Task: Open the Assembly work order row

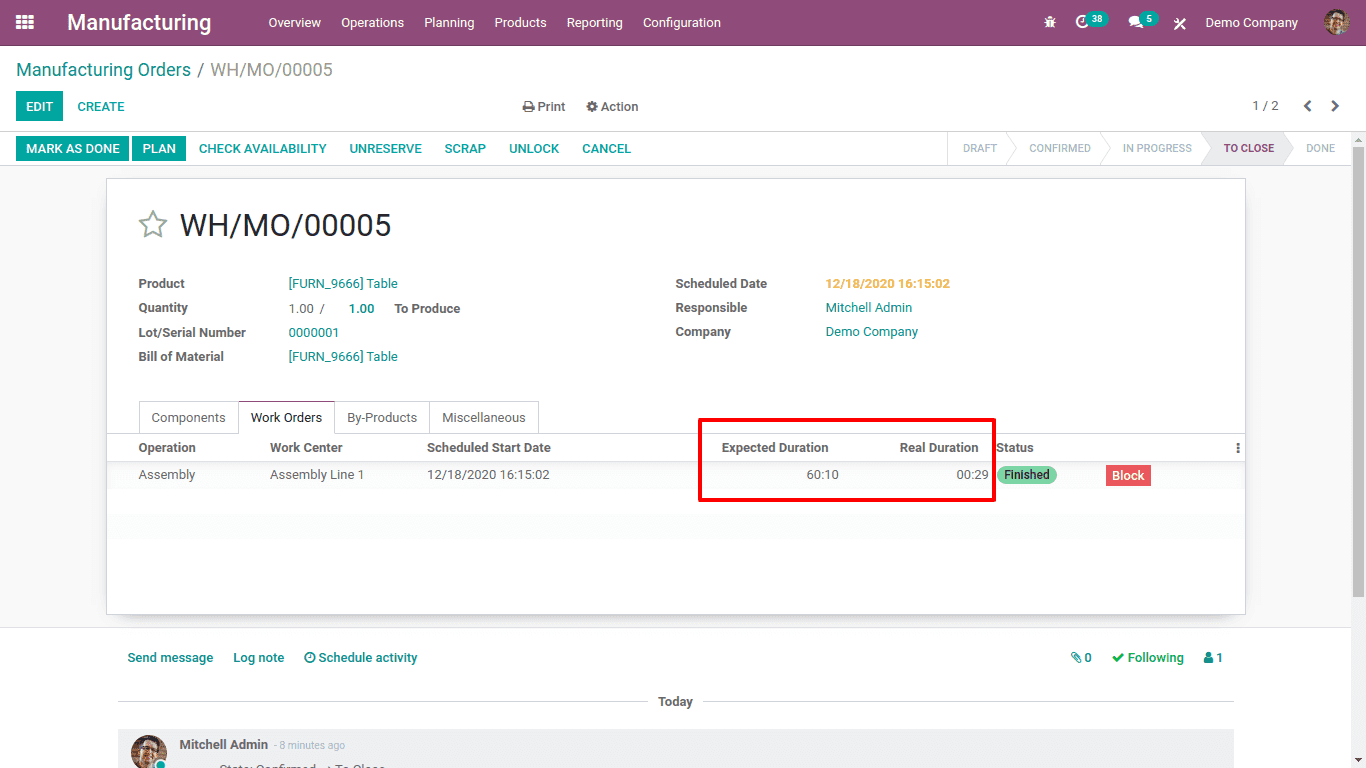Action: [x=676, y=475]
